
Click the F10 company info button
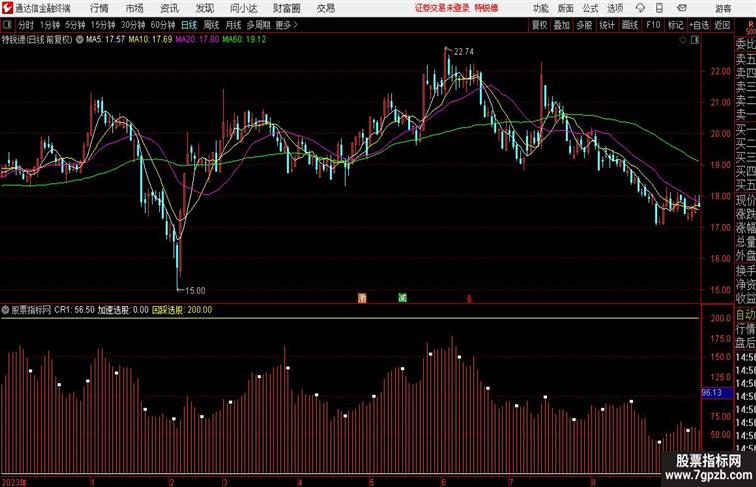653,25
